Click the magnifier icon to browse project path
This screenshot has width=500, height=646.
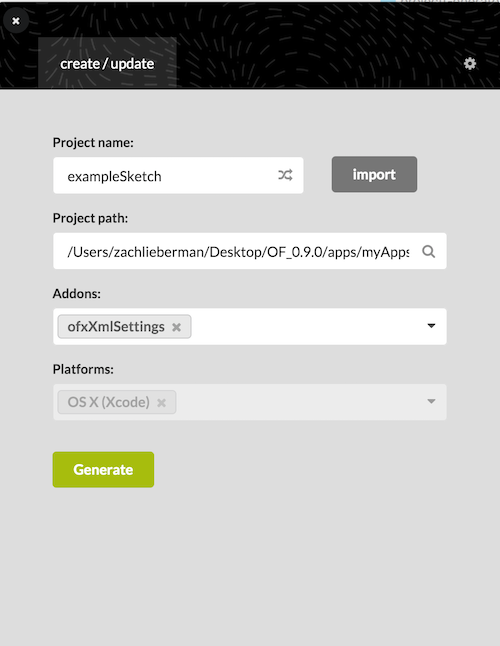(x=428, y=251)
